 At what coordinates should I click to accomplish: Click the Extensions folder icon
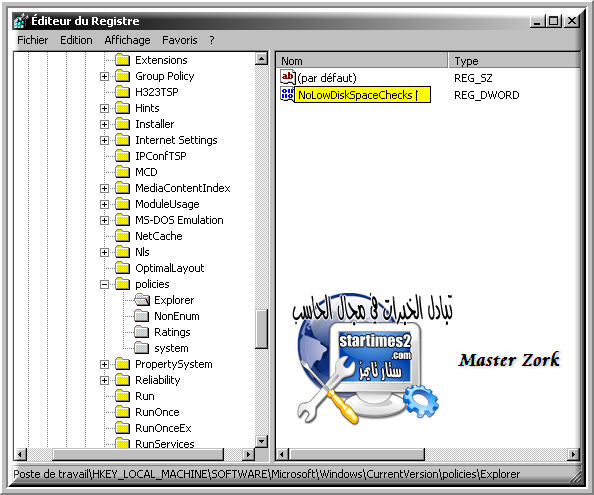click(x=122, y=60)
